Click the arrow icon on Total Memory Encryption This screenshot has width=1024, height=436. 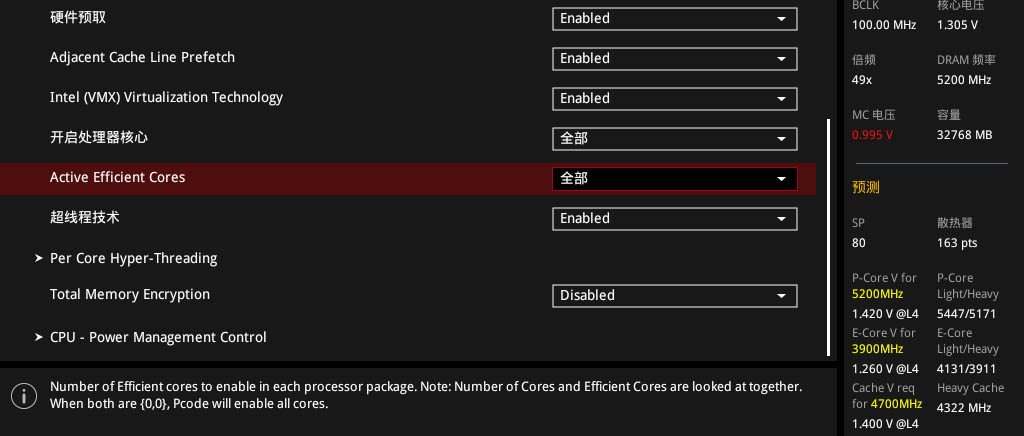[x=781, y=296]
